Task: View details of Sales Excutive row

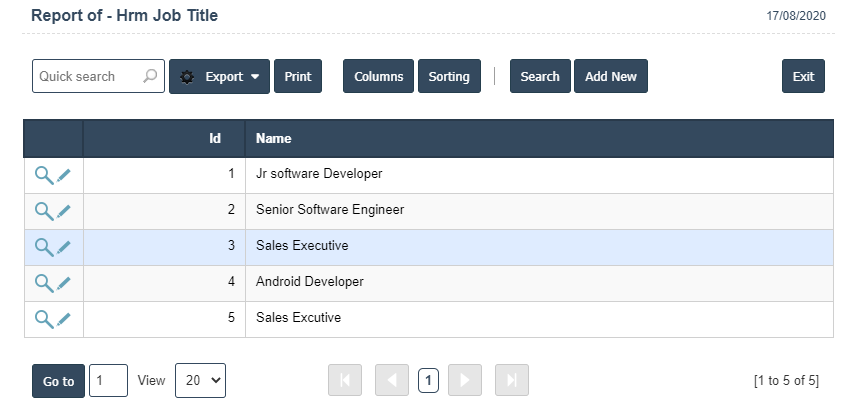Action: [44, 319]
